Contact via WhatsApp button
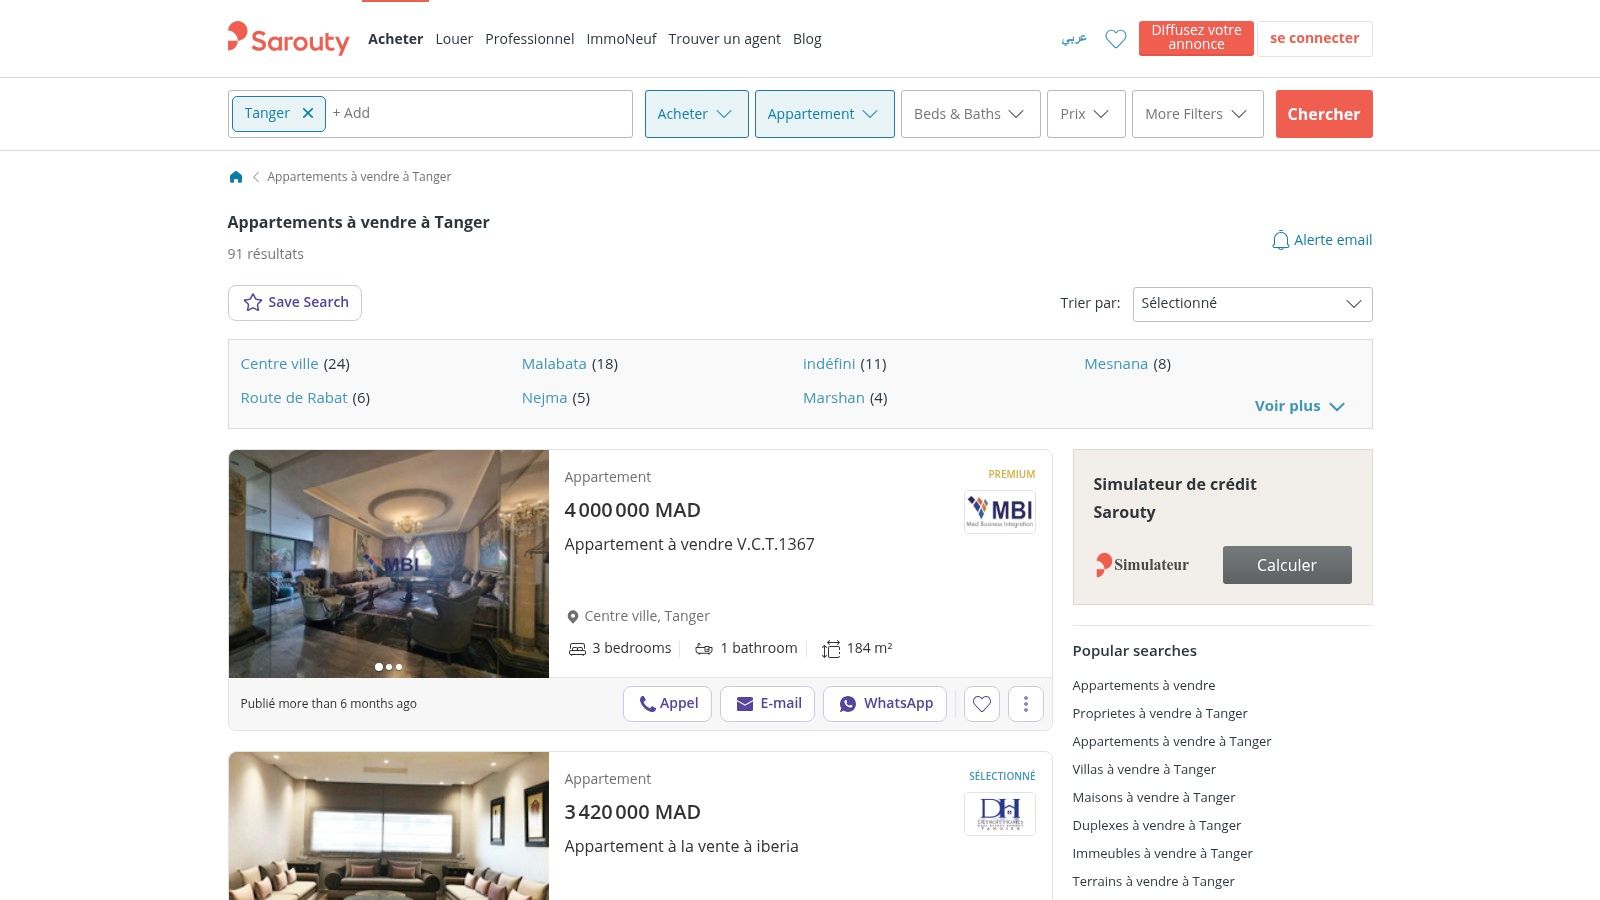The image size is (1600, 900). (885, 704)
